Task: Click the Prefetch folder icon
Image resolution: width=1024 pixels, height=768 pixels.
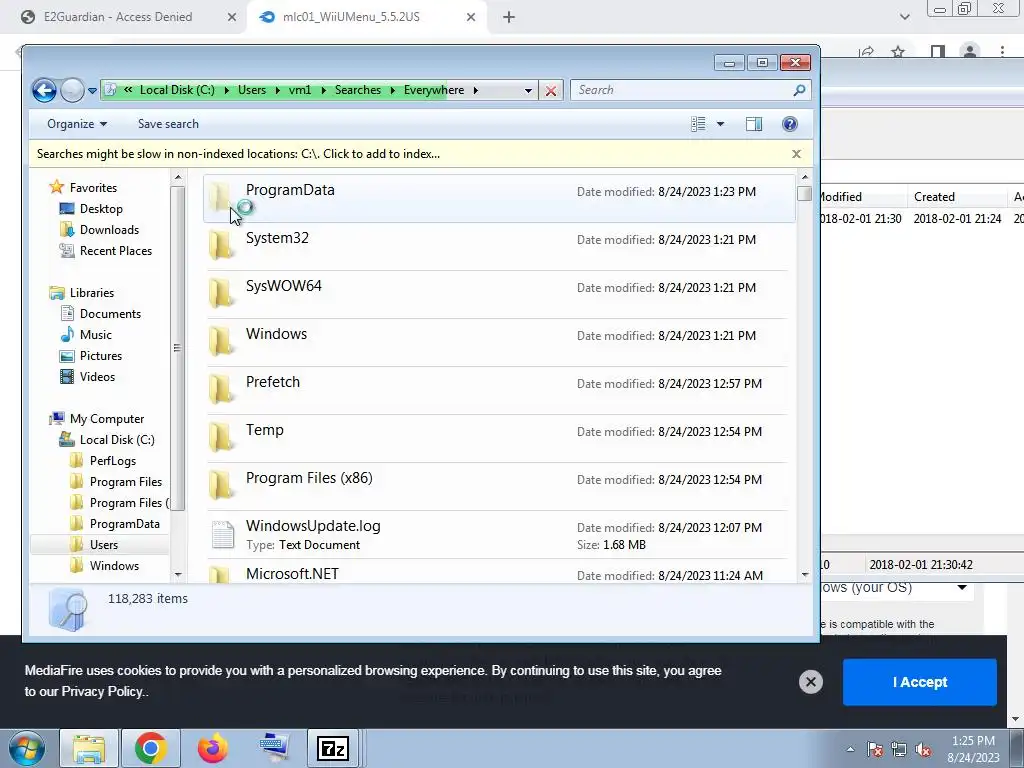Action: (x=221, y=391)
